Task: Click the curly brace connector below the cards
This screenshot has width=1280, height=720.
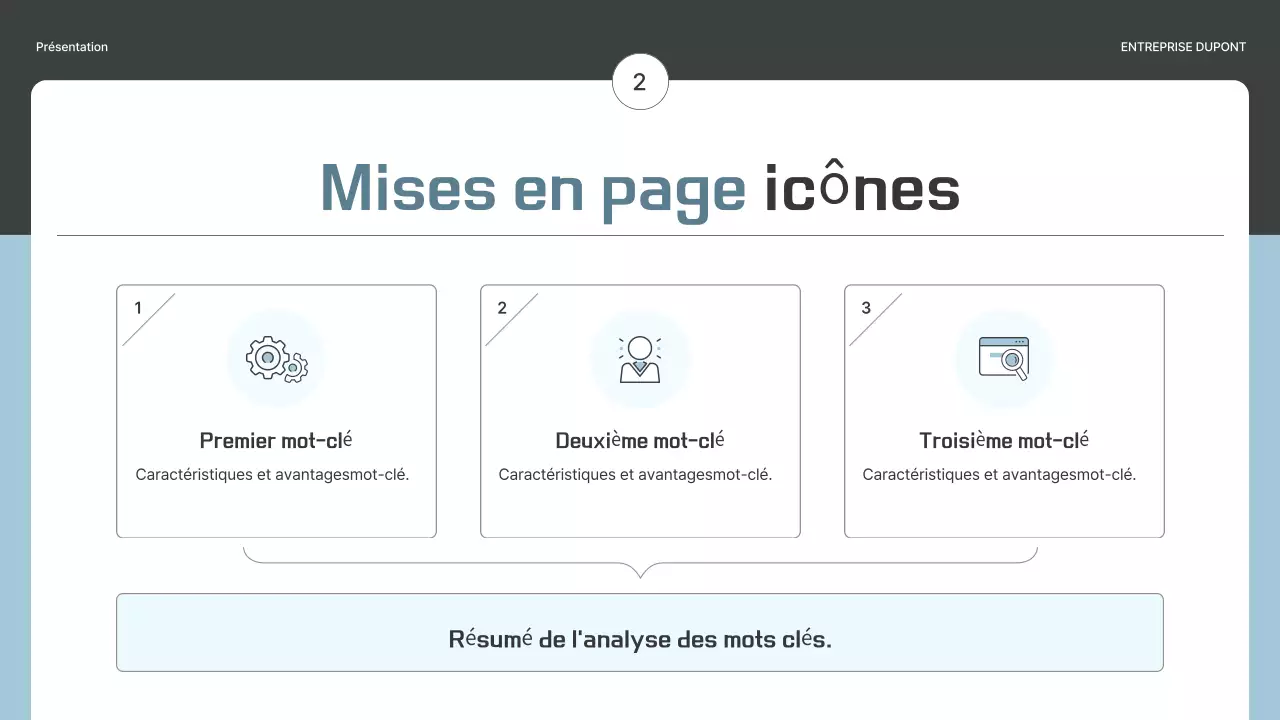Action: pos(640,565)
